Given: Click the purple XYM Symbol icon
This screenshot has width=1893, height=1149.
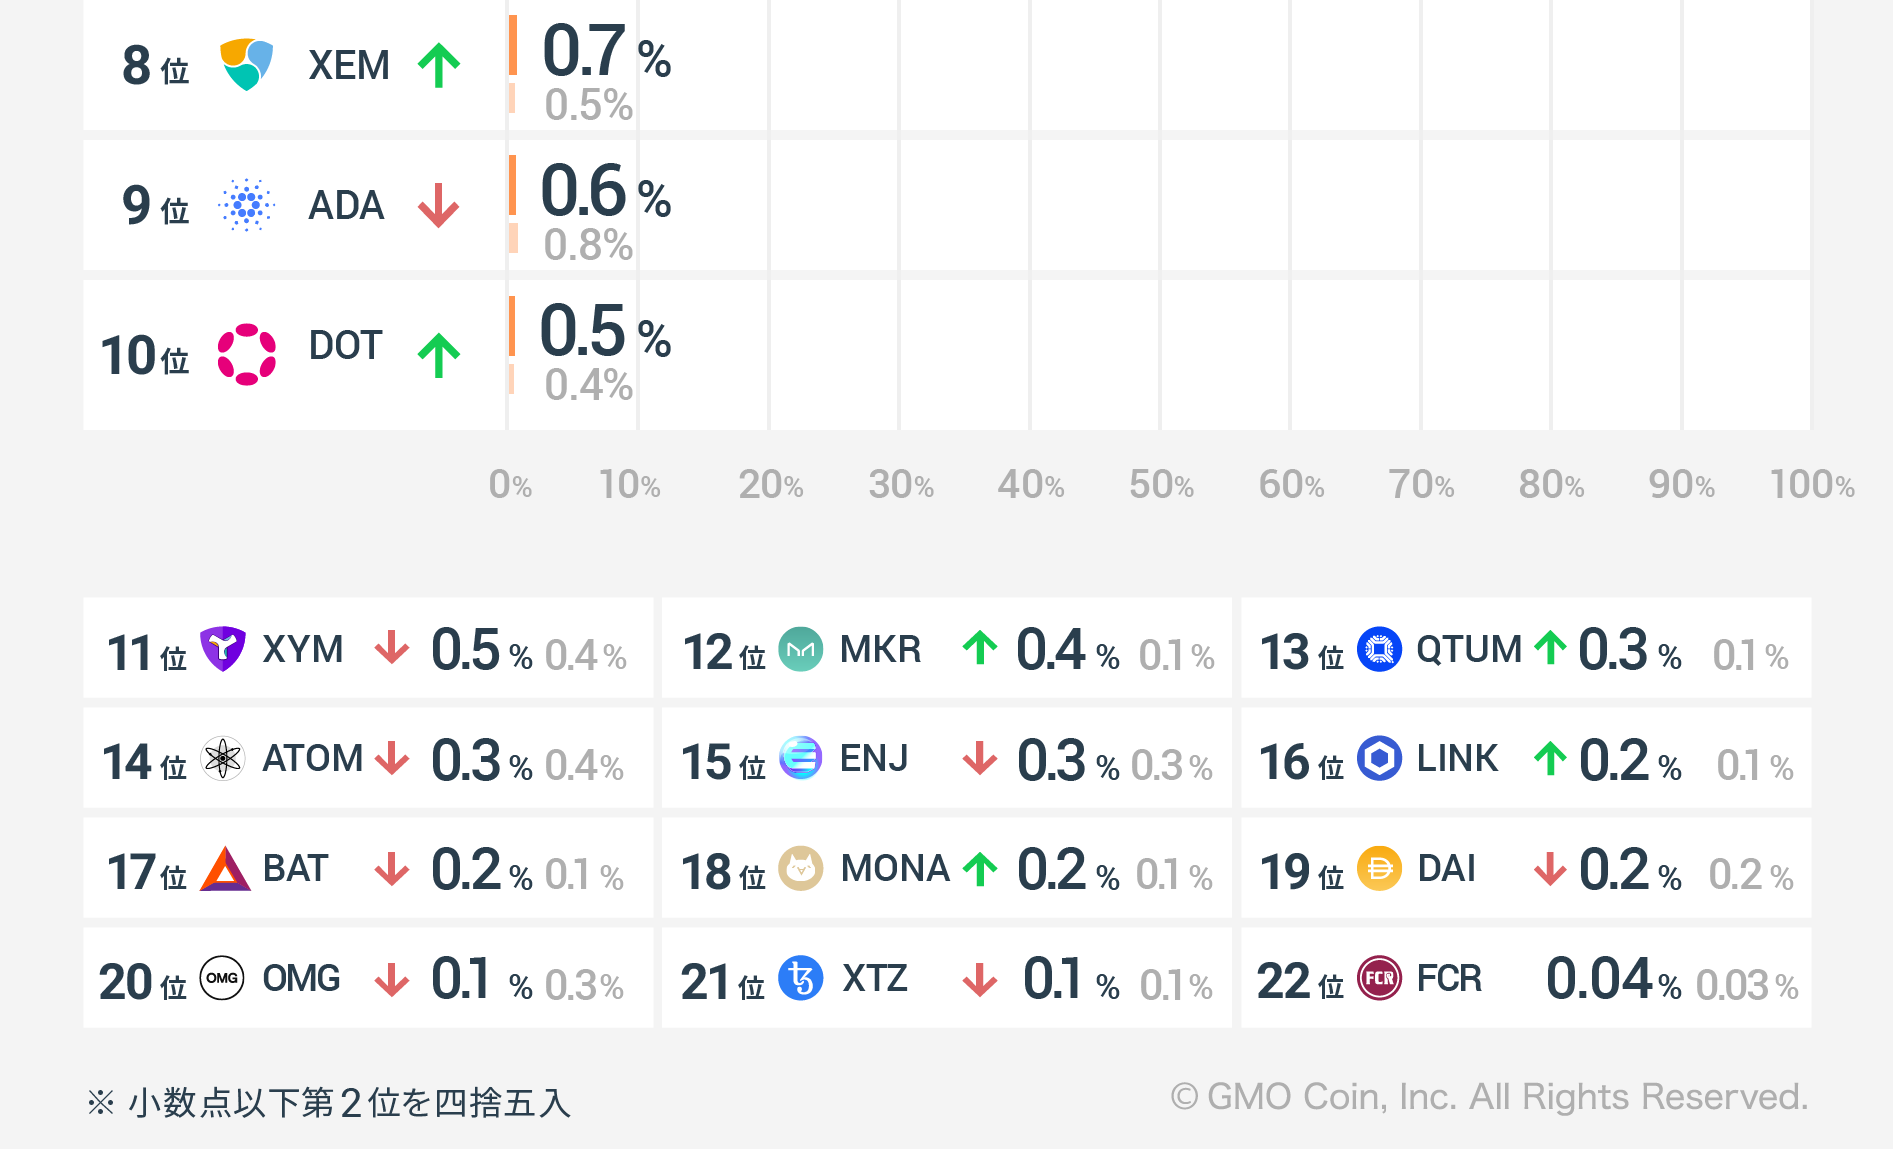Looking at the screenshot, I should click(222, 649).
